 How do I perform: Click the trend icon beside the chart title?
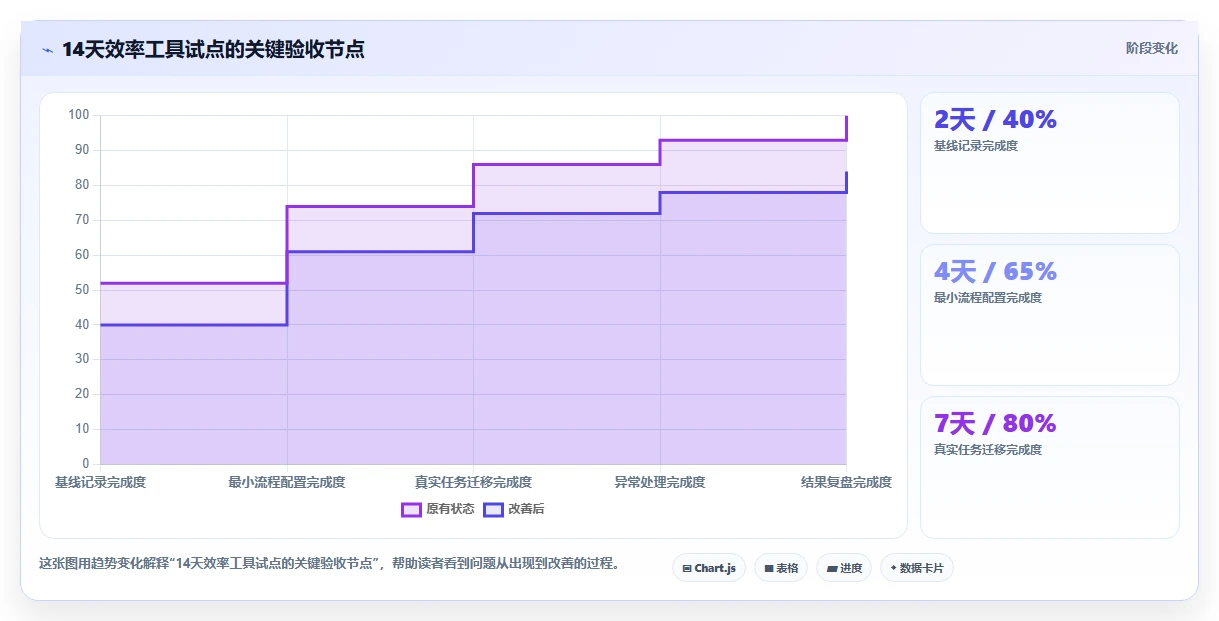tap(47, 49)
